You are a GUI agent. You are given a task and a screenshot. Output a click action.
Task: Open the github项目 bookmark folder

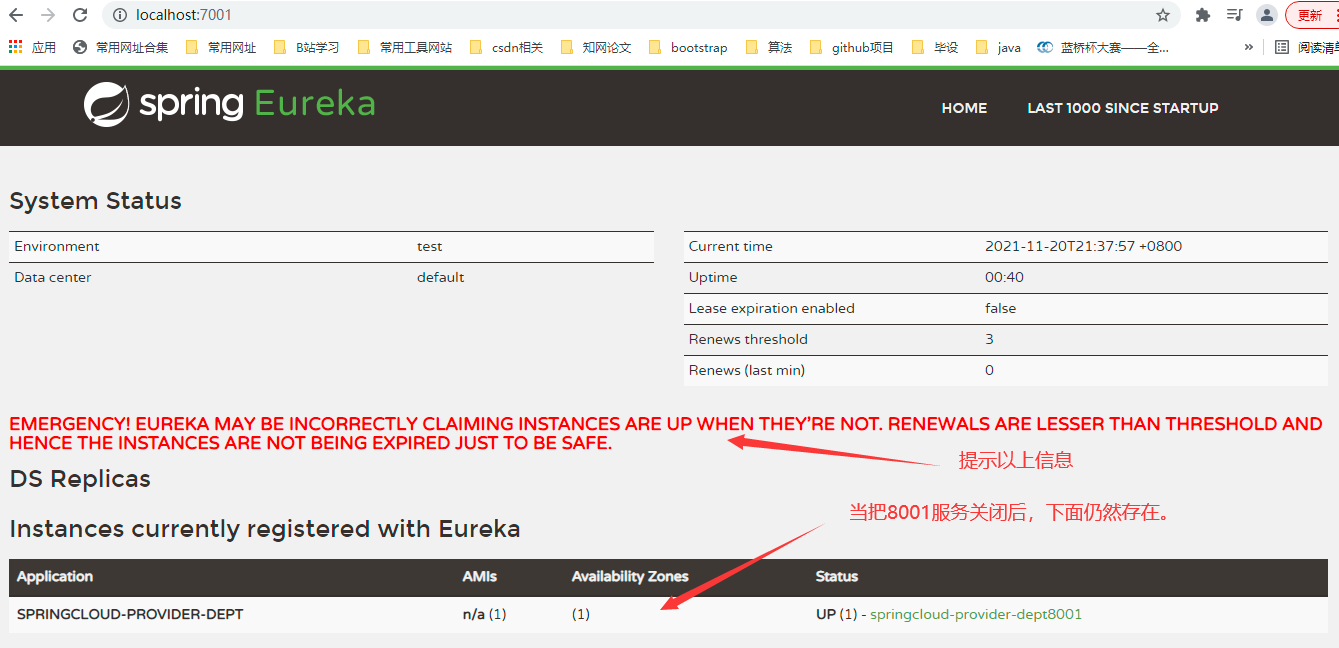click(x=852, y=47)
